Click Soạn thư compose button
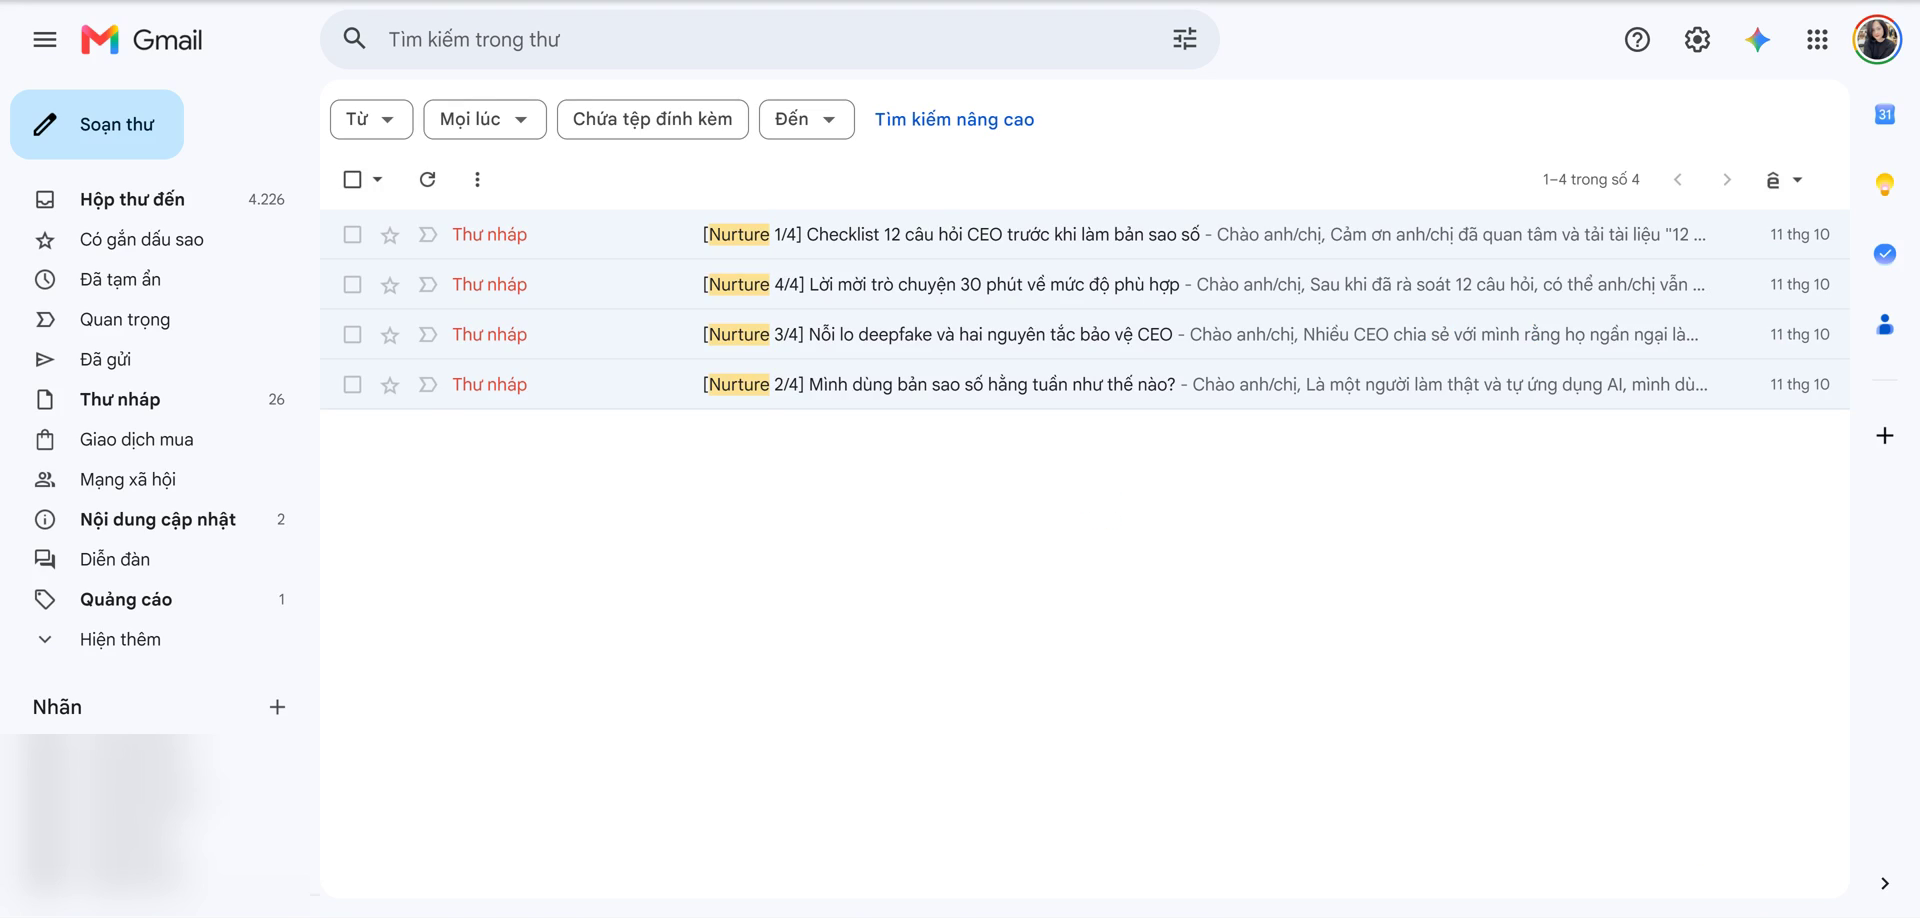Screen dimensions: 1920x918 pyautogui.click(x=97, y=125)
